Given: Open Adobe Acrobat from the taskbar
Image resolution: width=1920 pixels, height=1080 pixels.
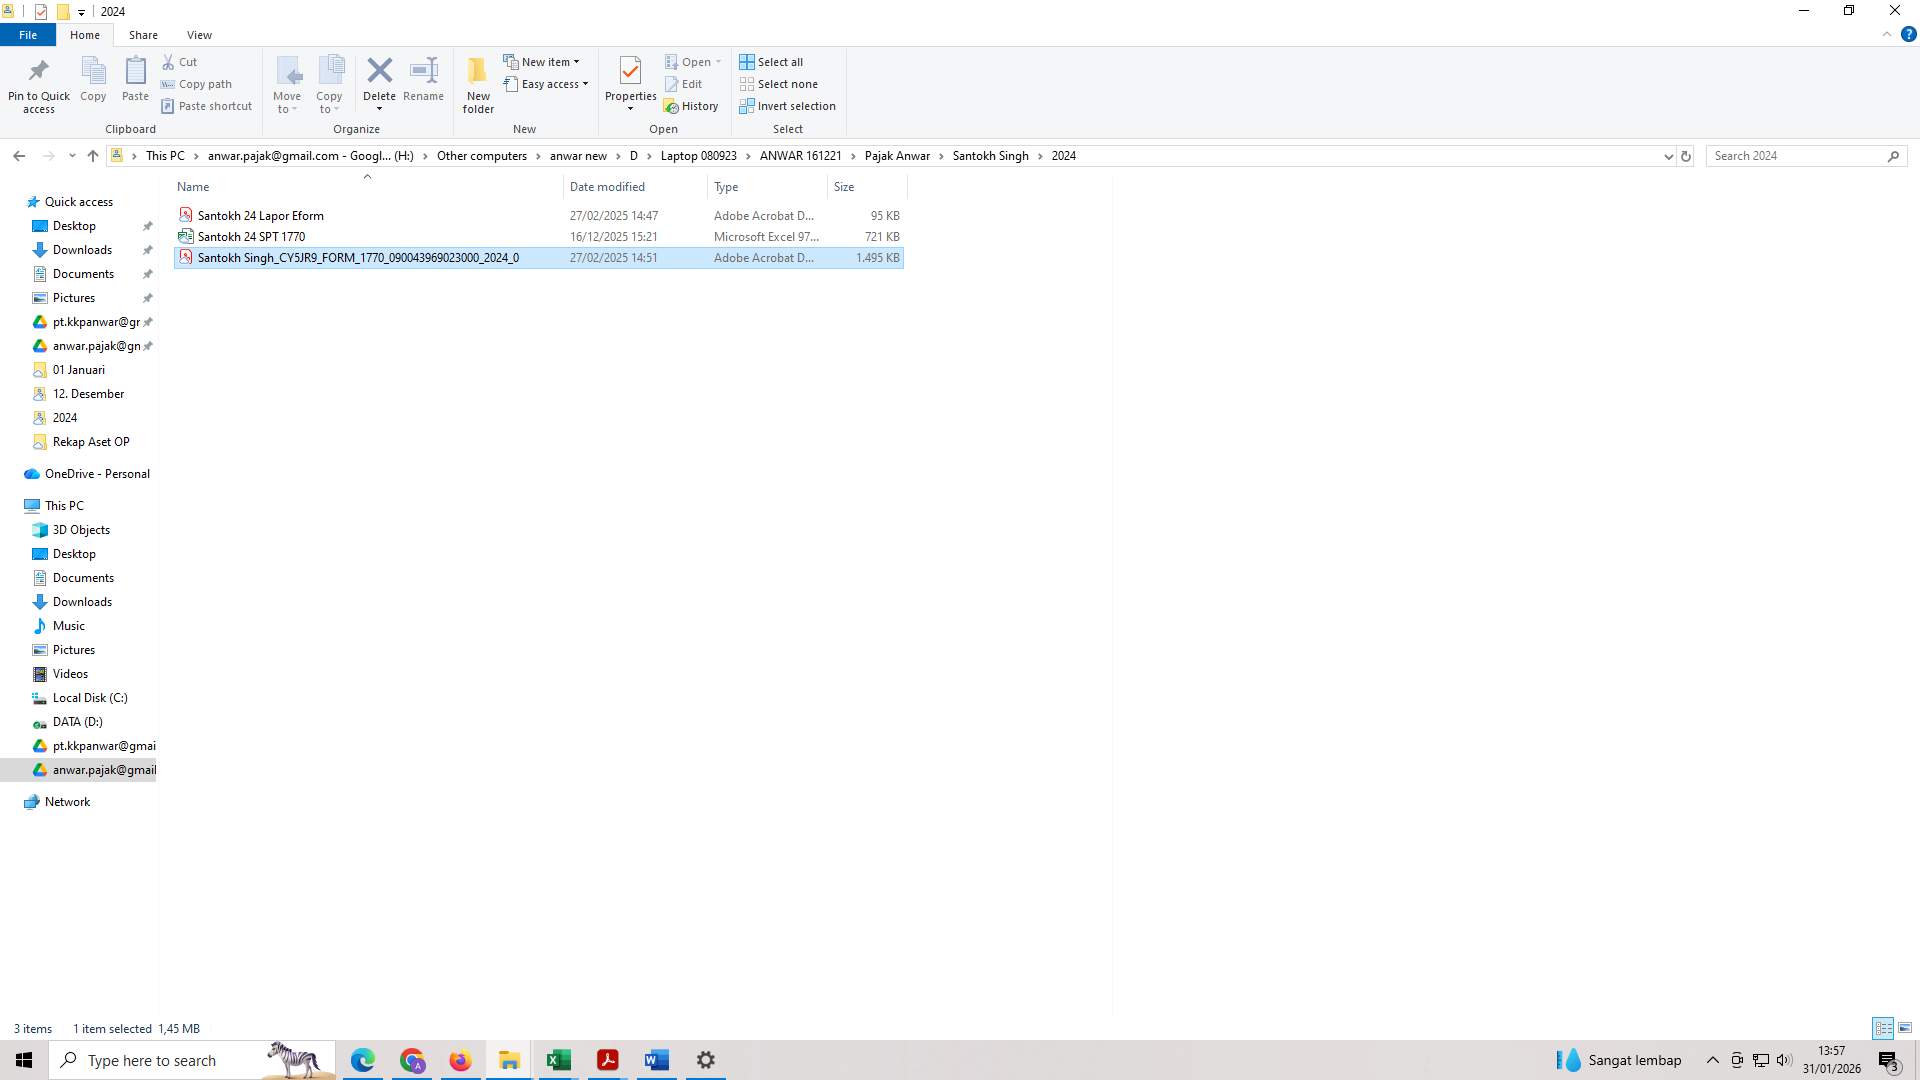Looking at the screenshot, I should (x=607, y=1060).
